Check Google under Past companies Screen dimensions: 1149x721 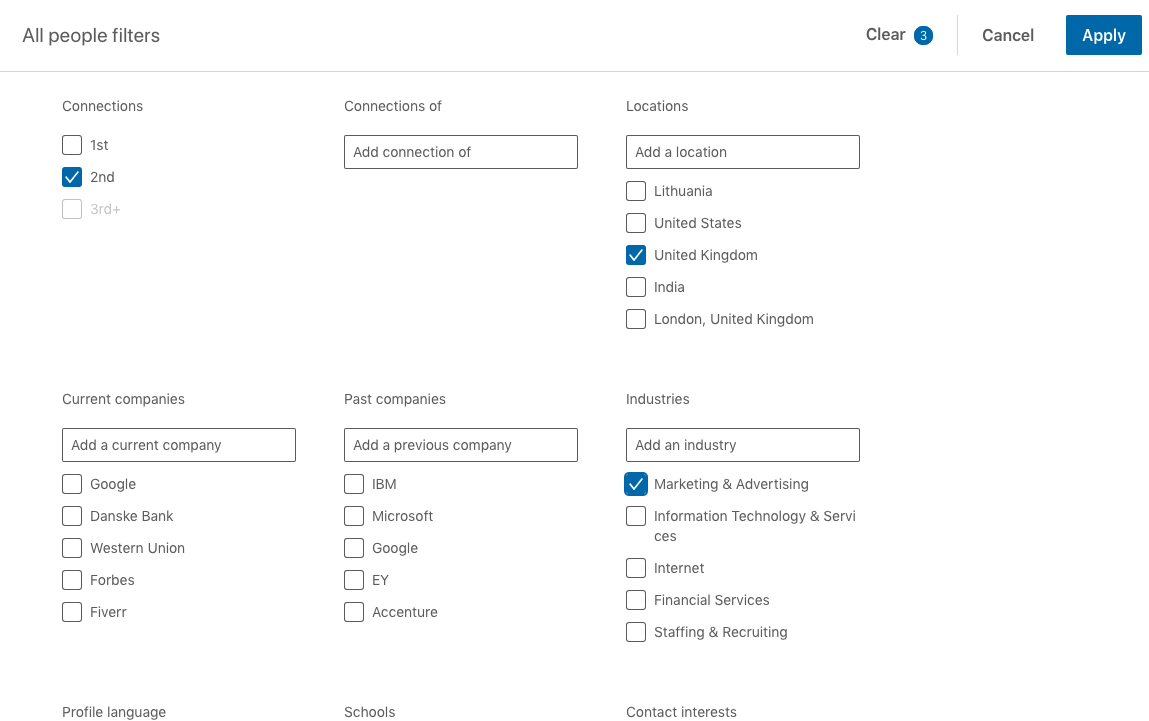(354, 548)
